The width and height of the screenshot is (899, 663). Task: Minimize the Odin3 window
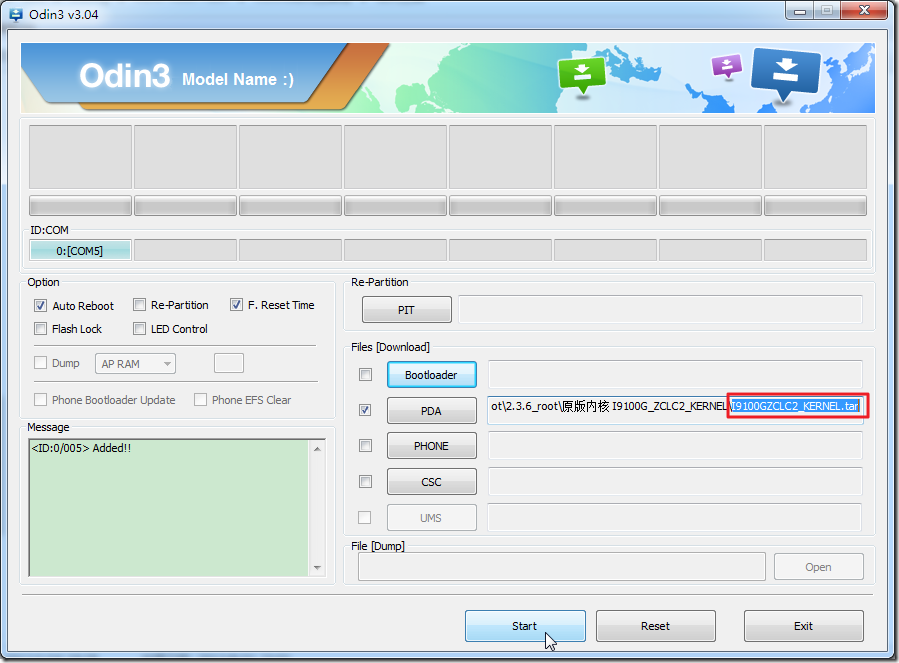pyautogui.click(x=800, y=11)
